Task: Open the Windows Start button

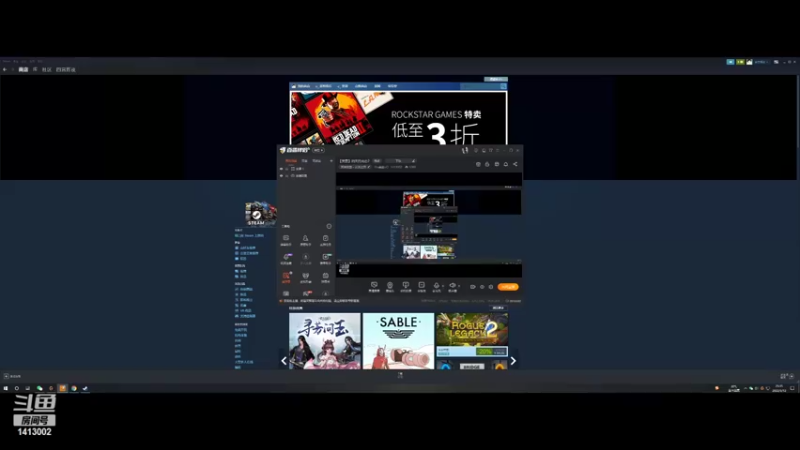Action: point(6,388)
